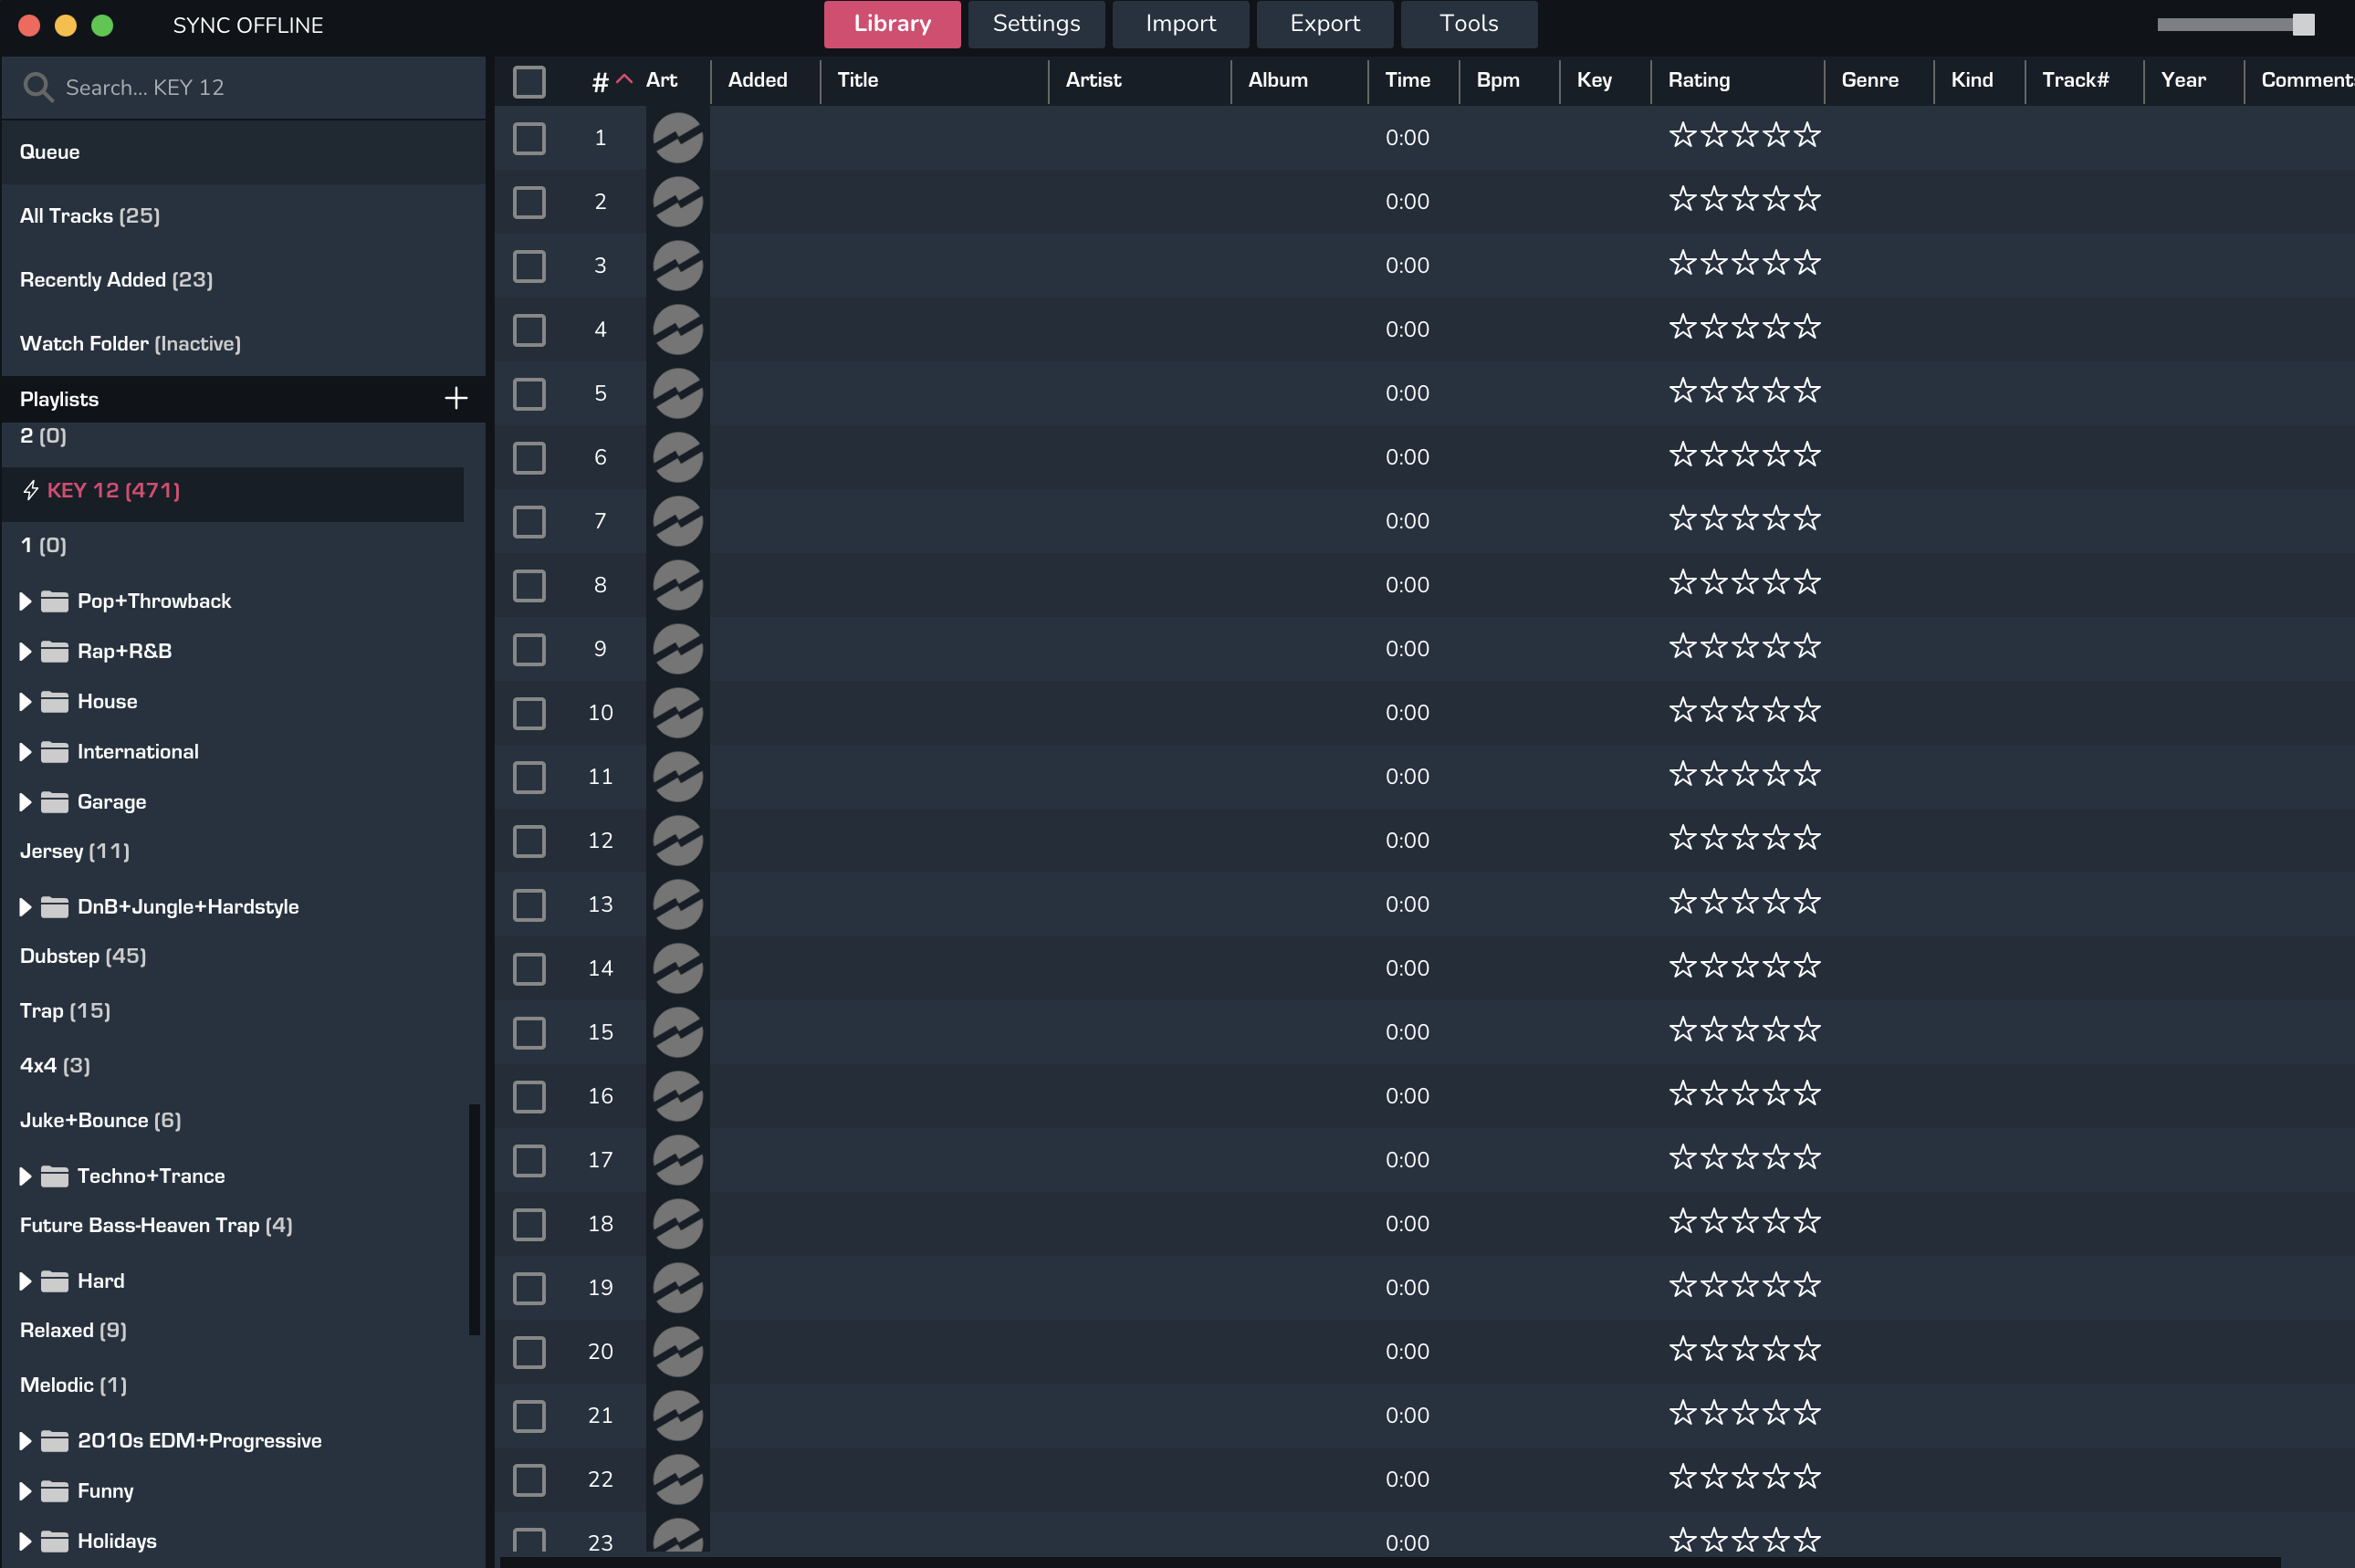Expand the Techno+Trance folder arrow

[25, 1176]
